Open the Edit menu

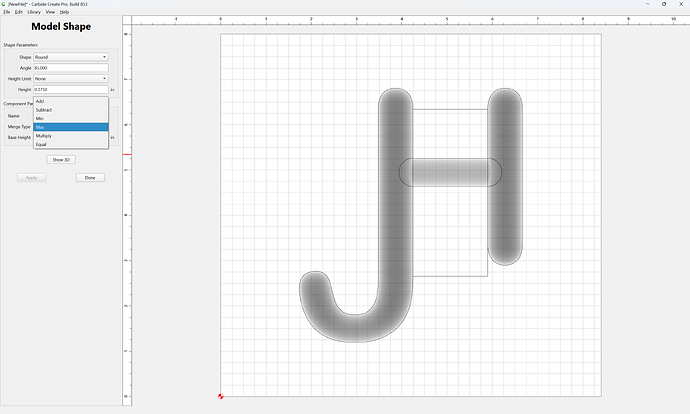pos(18,12)
